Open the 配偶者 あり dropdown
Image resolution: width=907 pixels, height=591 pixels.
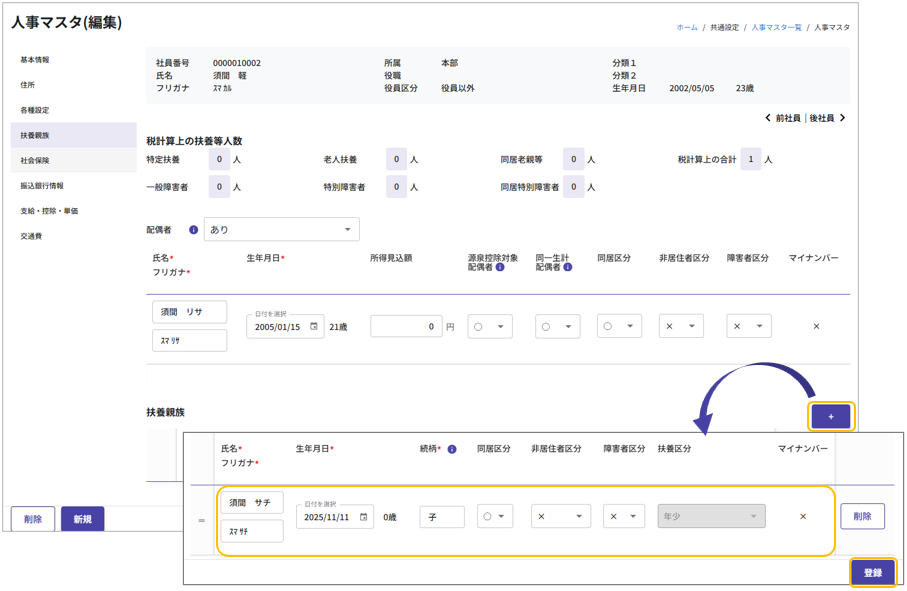pos(282,230)
